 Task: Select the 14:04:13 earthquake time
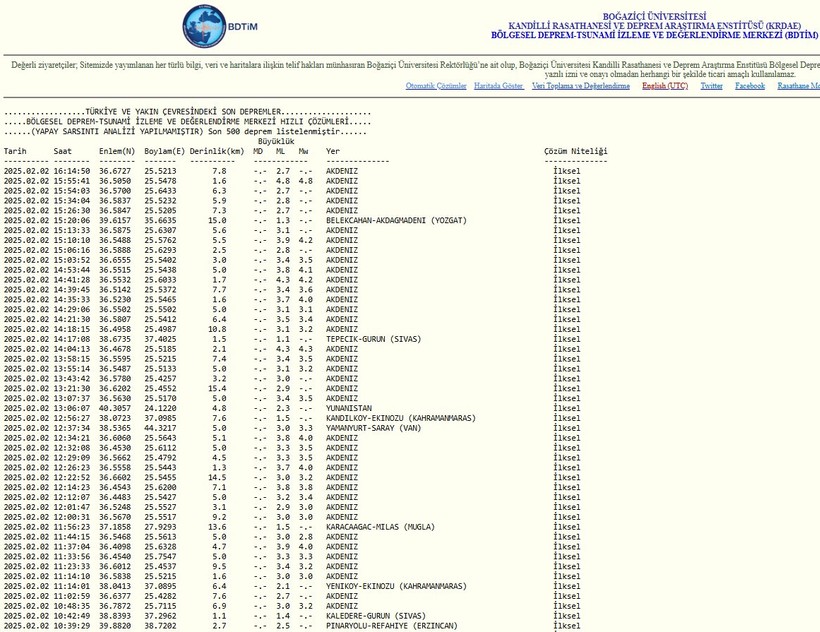72,349
